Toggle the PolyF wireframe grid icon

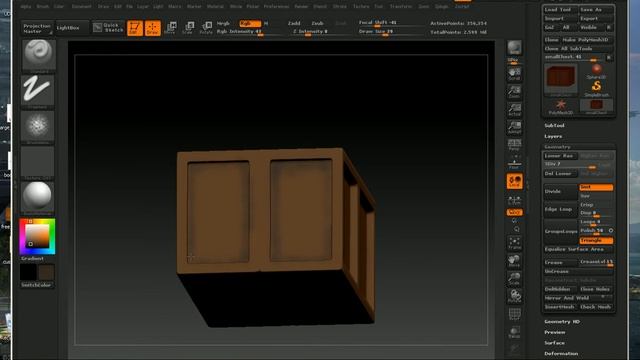pos(514,315)
